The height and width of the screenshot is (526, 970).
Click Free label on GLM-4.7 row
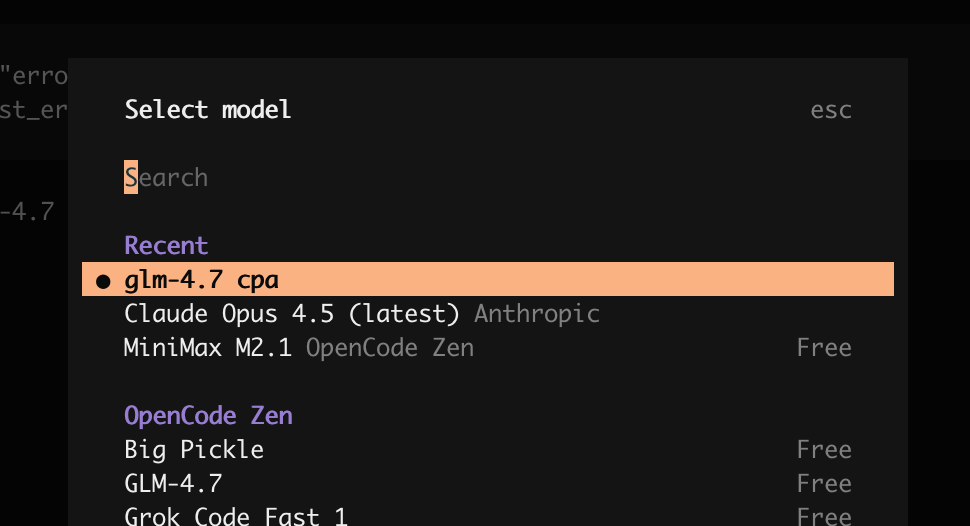[824, 484]
